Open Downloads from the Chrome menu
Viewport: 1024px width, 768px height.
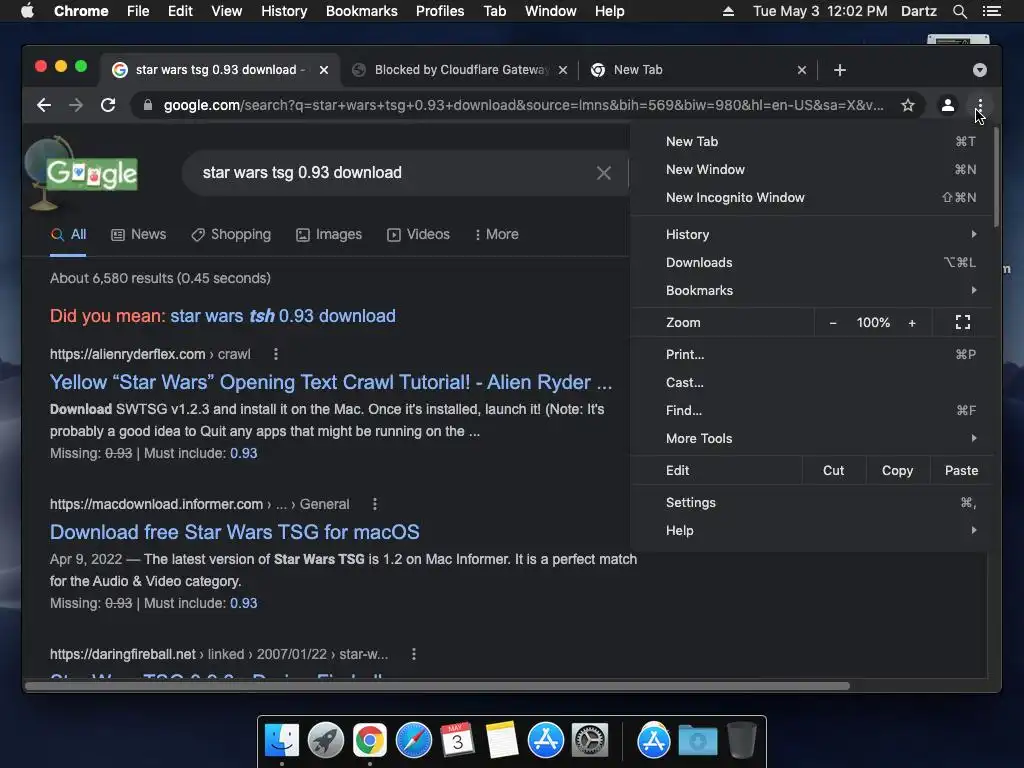[812, 263]
